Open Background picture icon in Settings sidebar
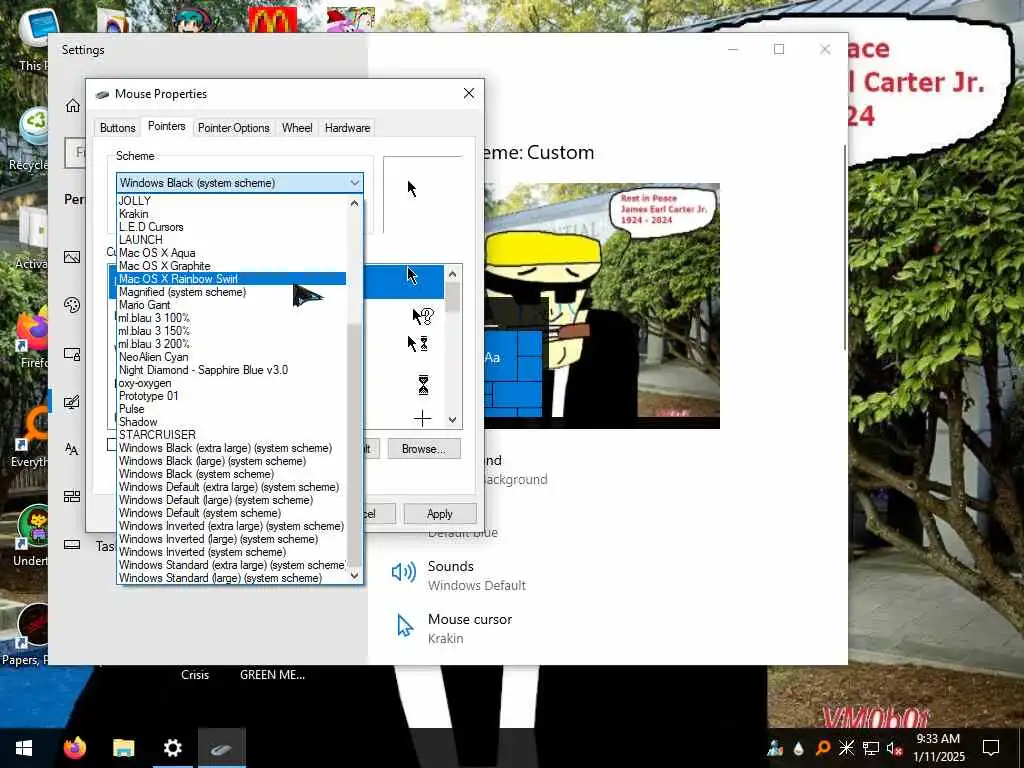 [72, 257]
